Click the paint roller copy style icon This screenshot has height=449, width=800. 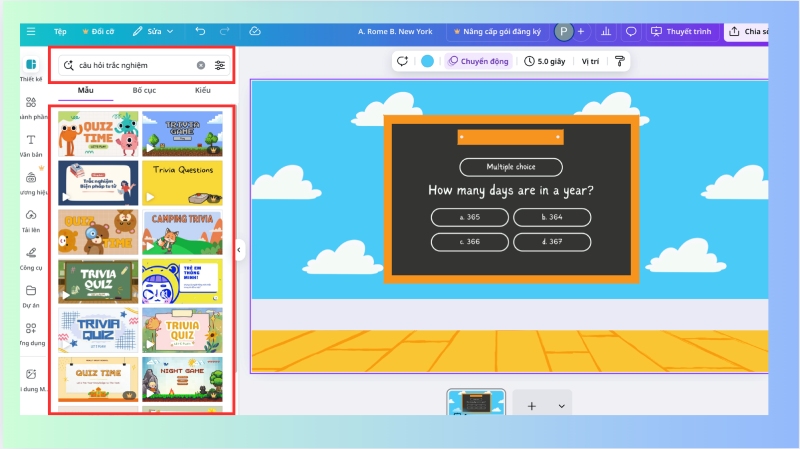pyautogui.click(x=619, y=61)
